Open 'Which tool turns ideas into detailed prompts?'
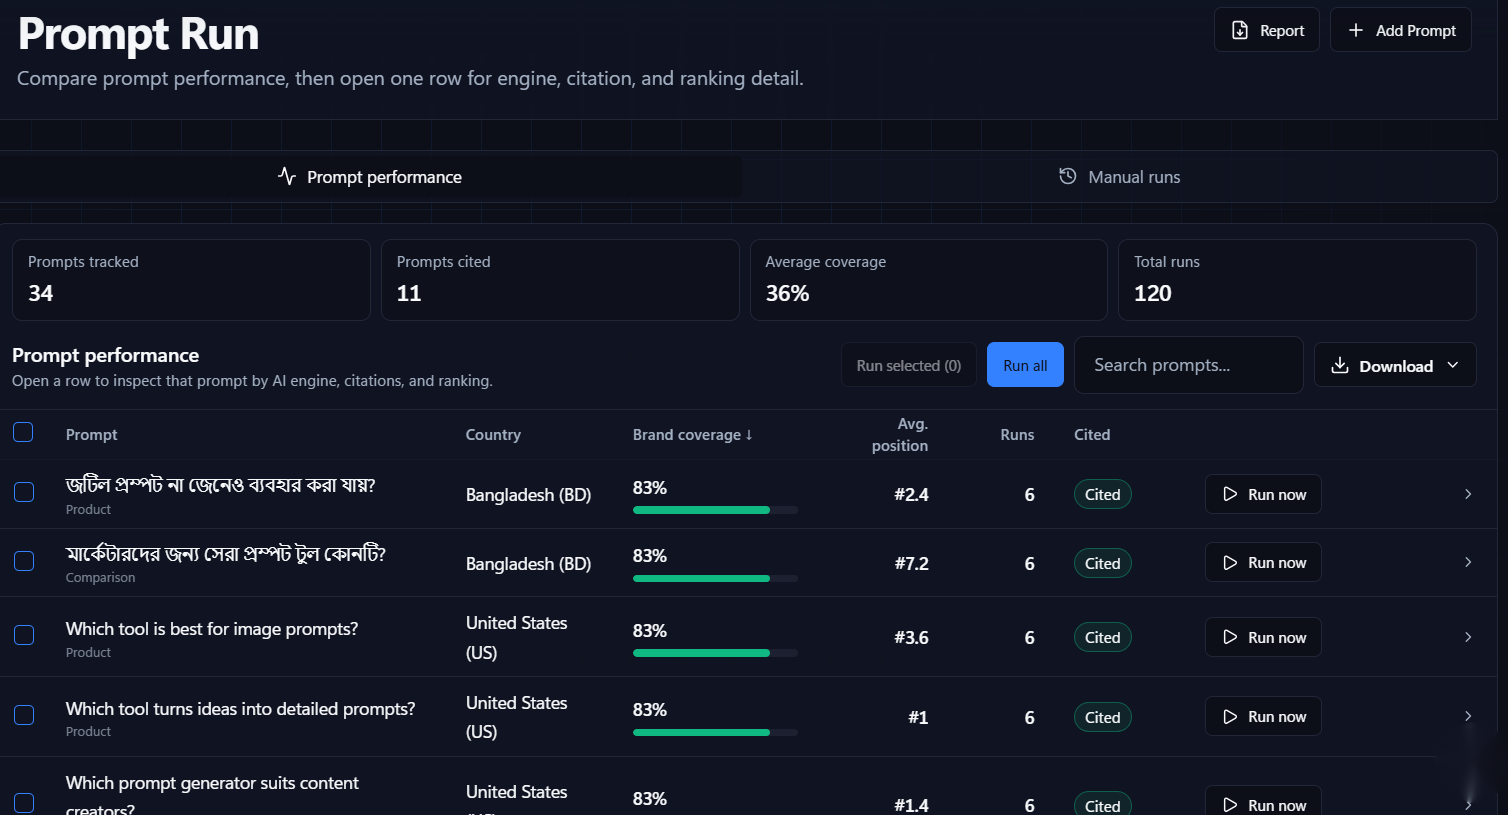This screenshot has height=815, width=1508. coord(240,709)
